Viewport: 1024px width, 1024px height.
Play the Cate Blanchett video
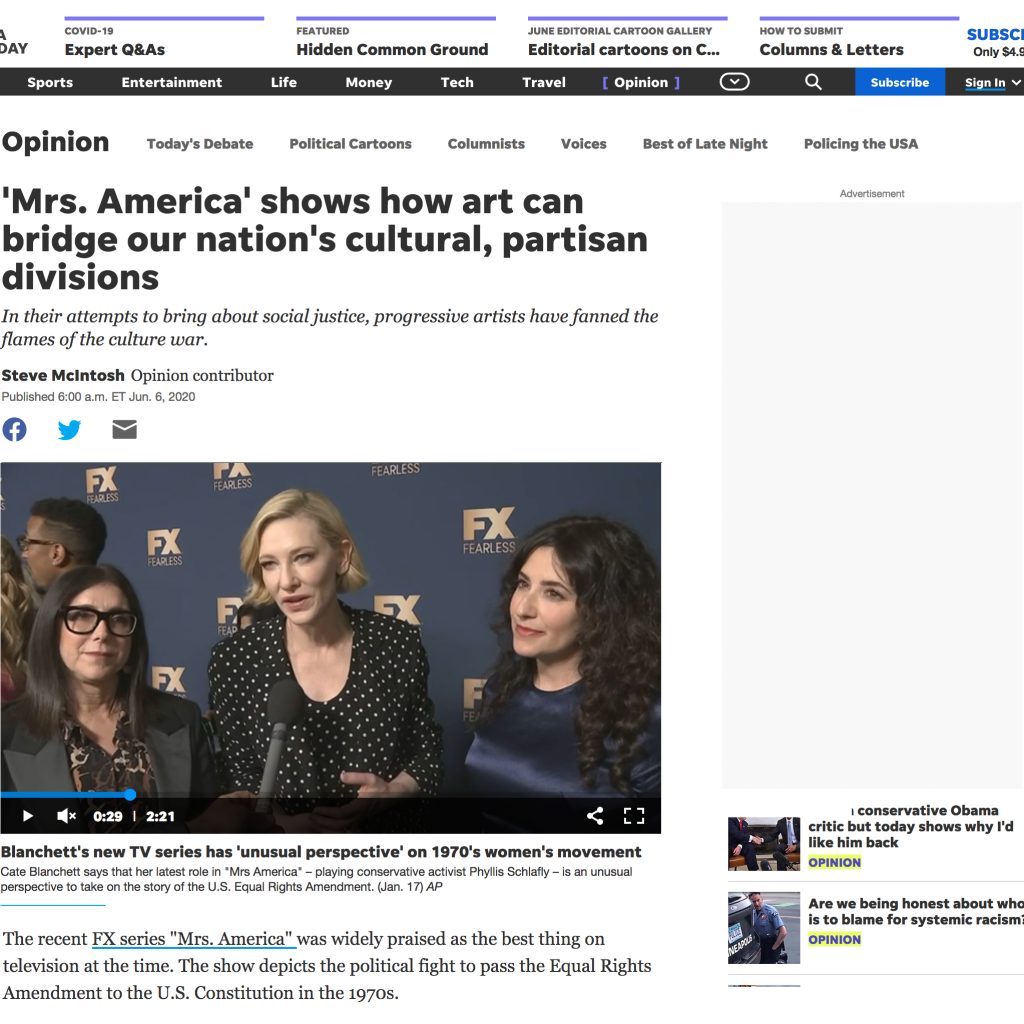tap(27, 816)
